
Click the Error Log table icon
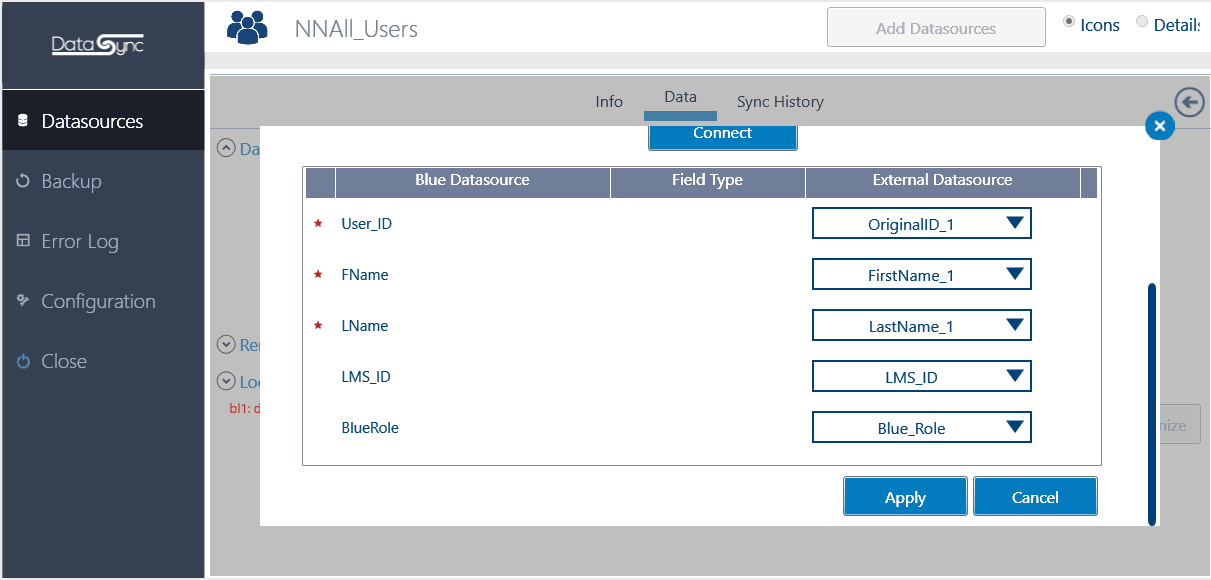[23, 241]
